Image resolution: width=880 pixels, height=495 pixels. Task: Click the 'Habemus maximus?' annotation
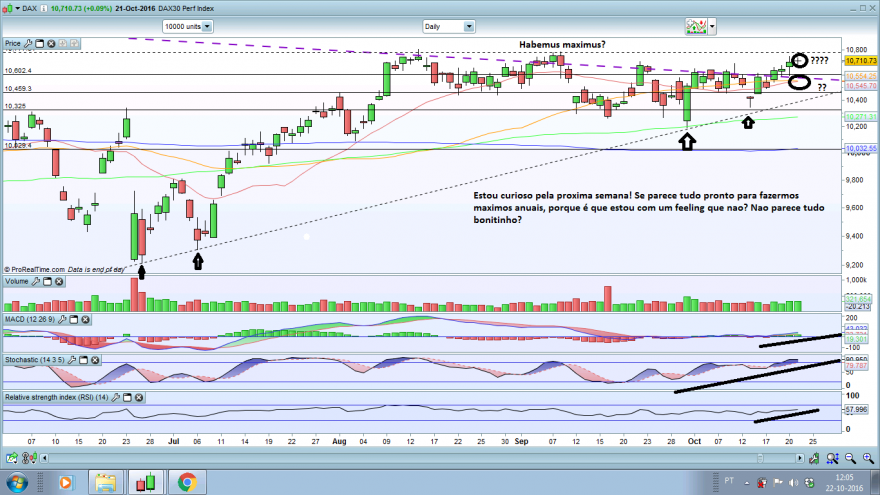click(x=562, y=44)
